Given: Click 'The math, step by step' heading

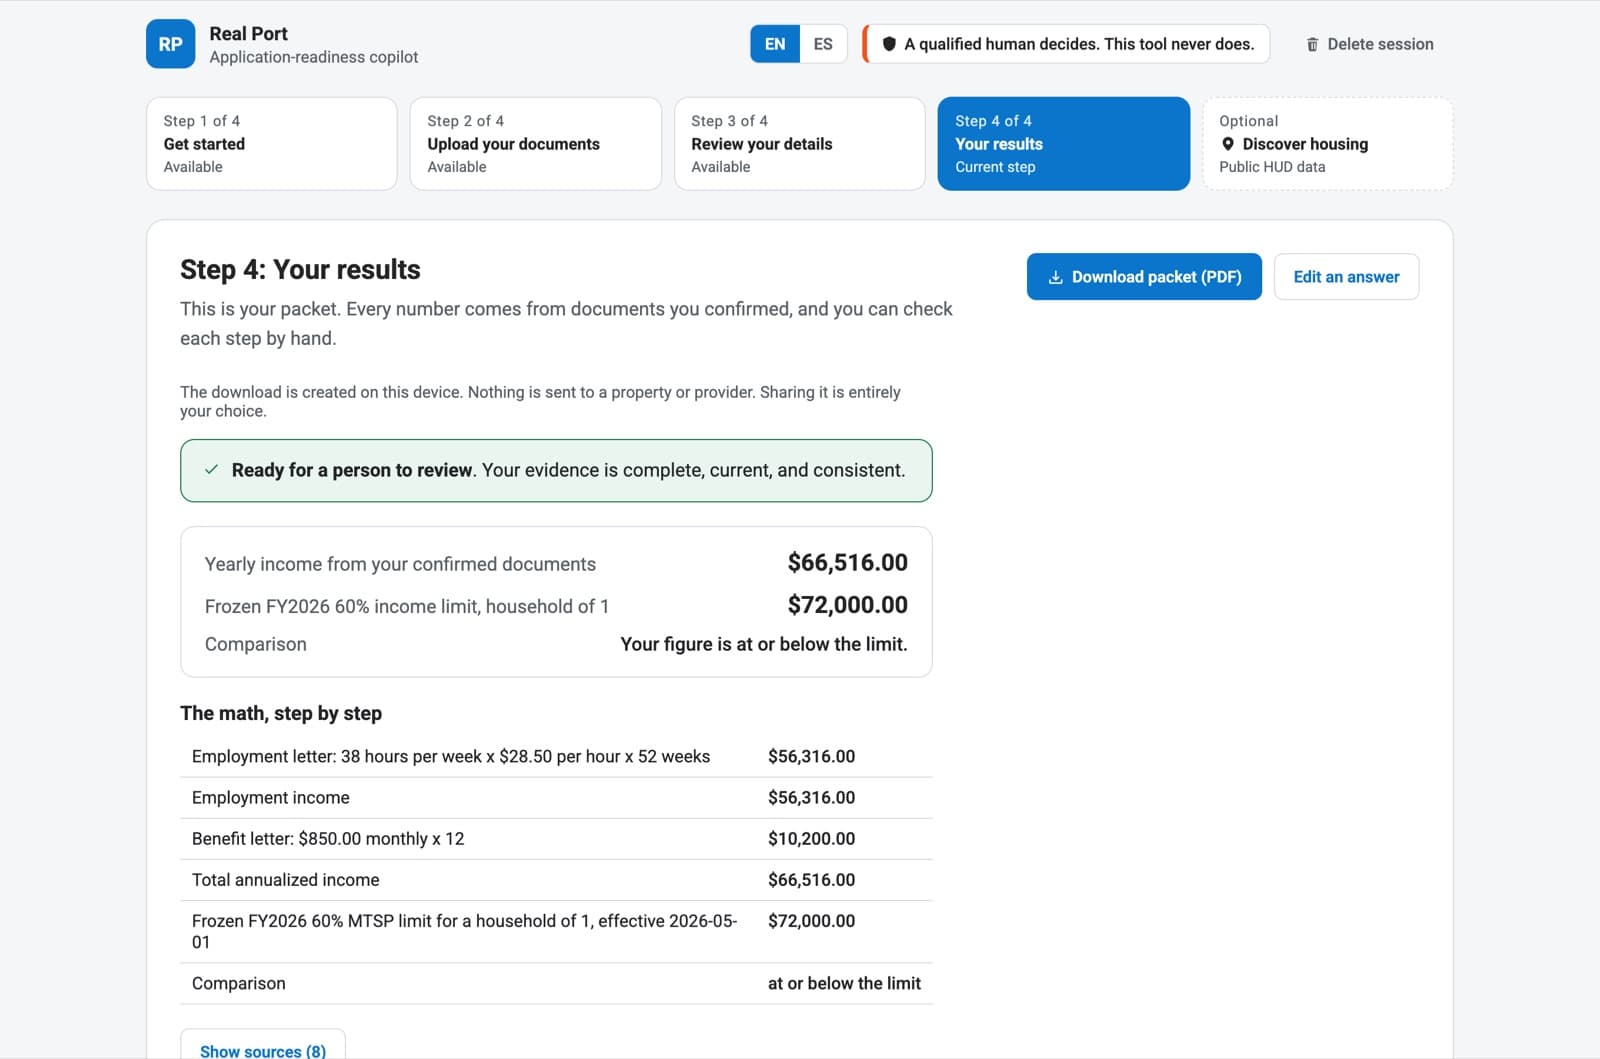Looking at the screenshot, I should pos(281,713).
